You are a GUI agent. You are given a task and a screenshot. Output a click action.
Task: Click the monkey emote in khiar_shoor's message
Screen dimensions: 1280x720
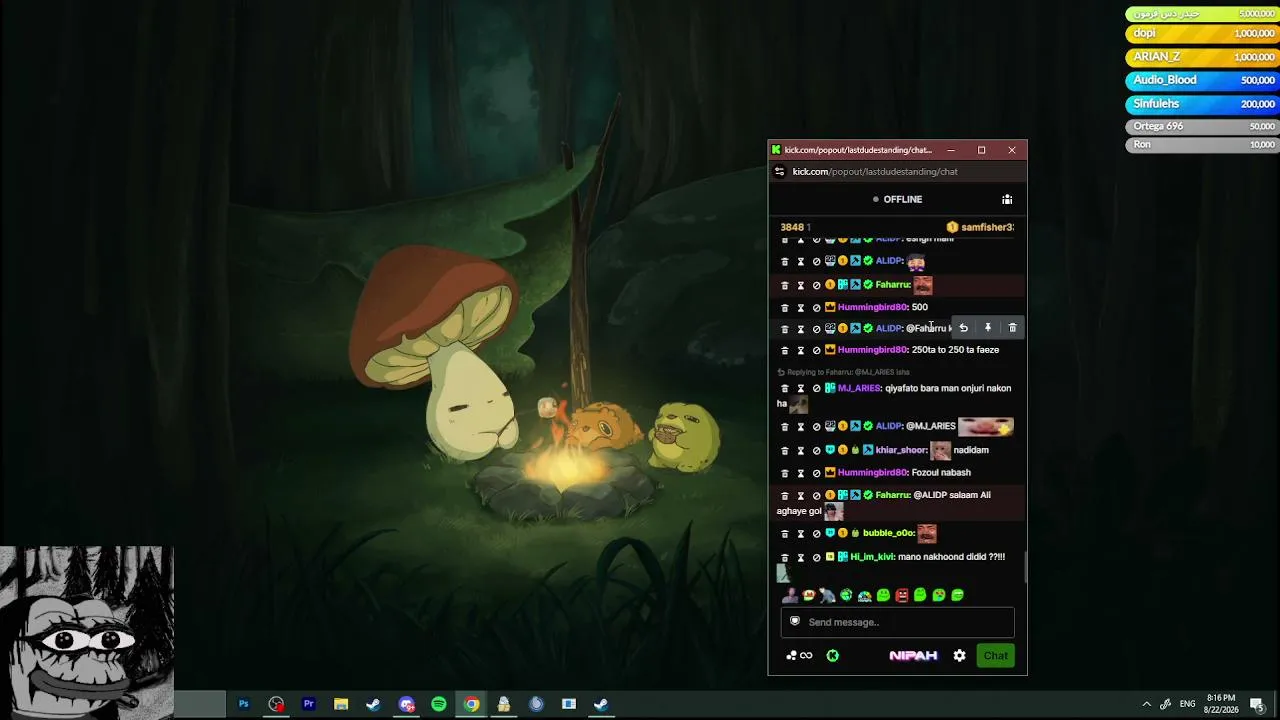pos(940,451)
